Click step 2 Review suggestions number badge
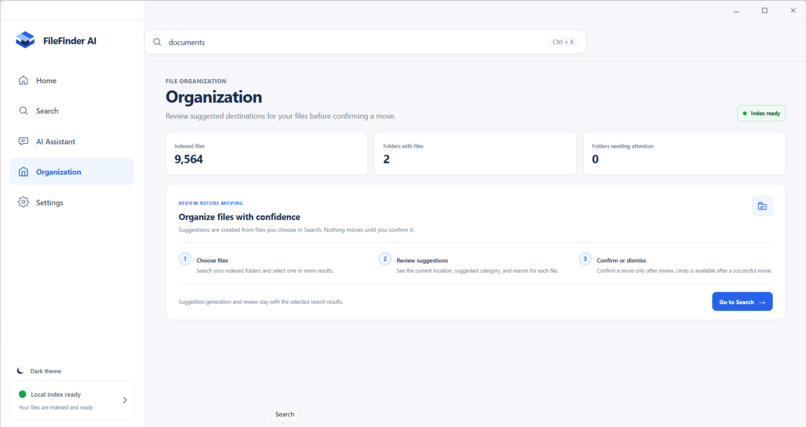Viewport: 806px width, 427px height. [385, 259]
